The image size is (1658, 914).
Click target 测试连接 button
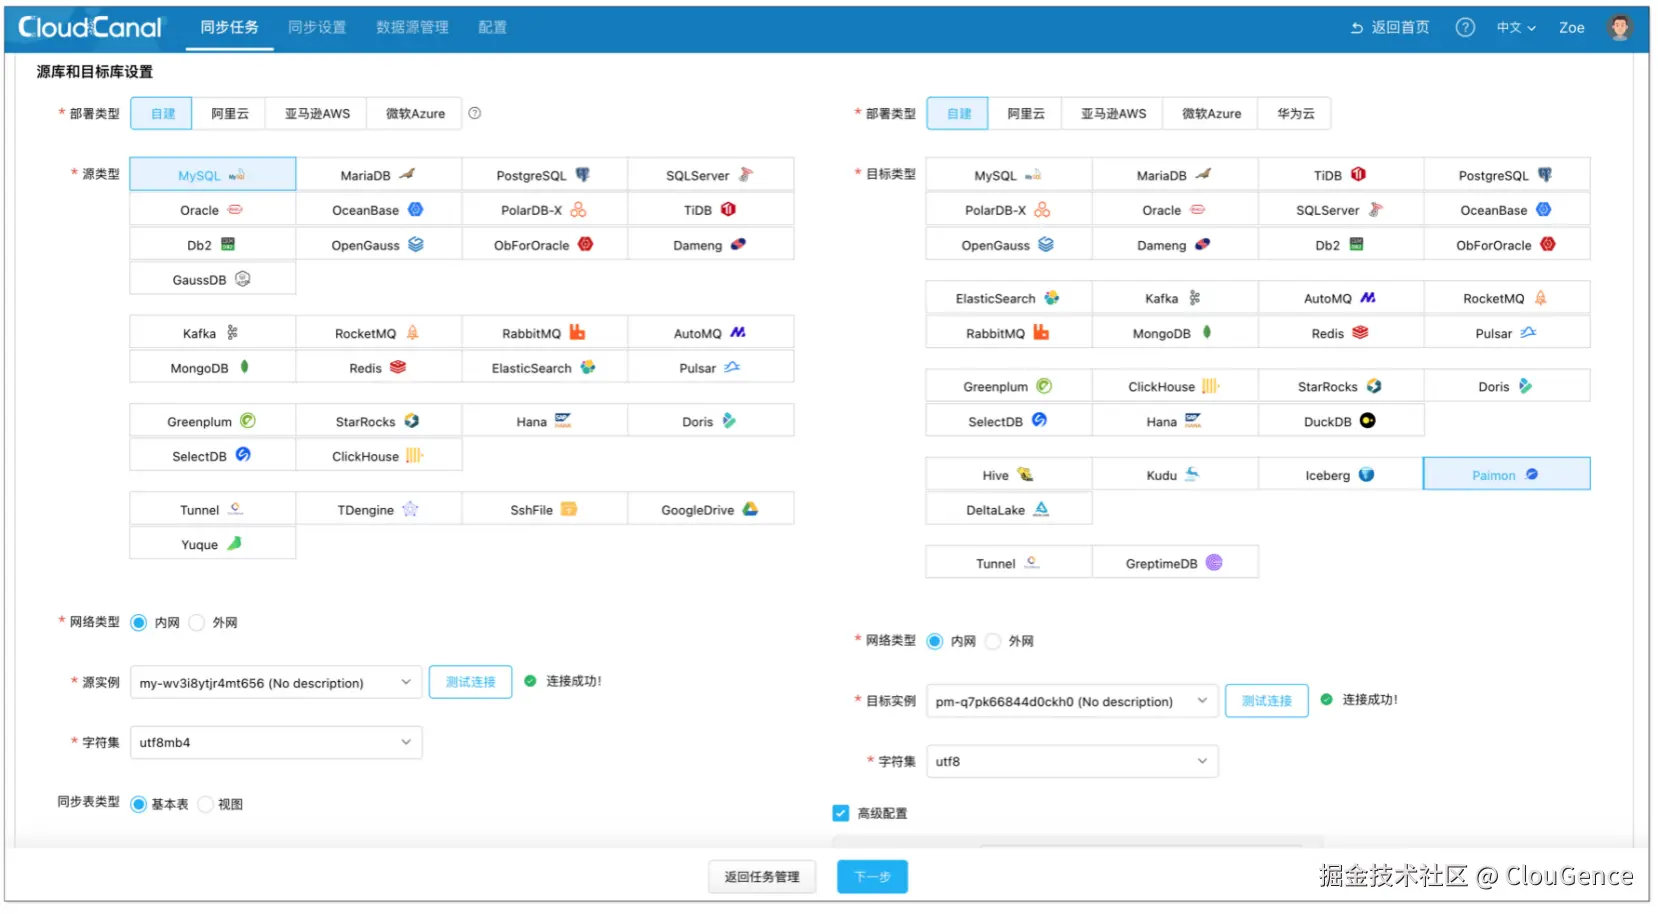(1267, 701)
